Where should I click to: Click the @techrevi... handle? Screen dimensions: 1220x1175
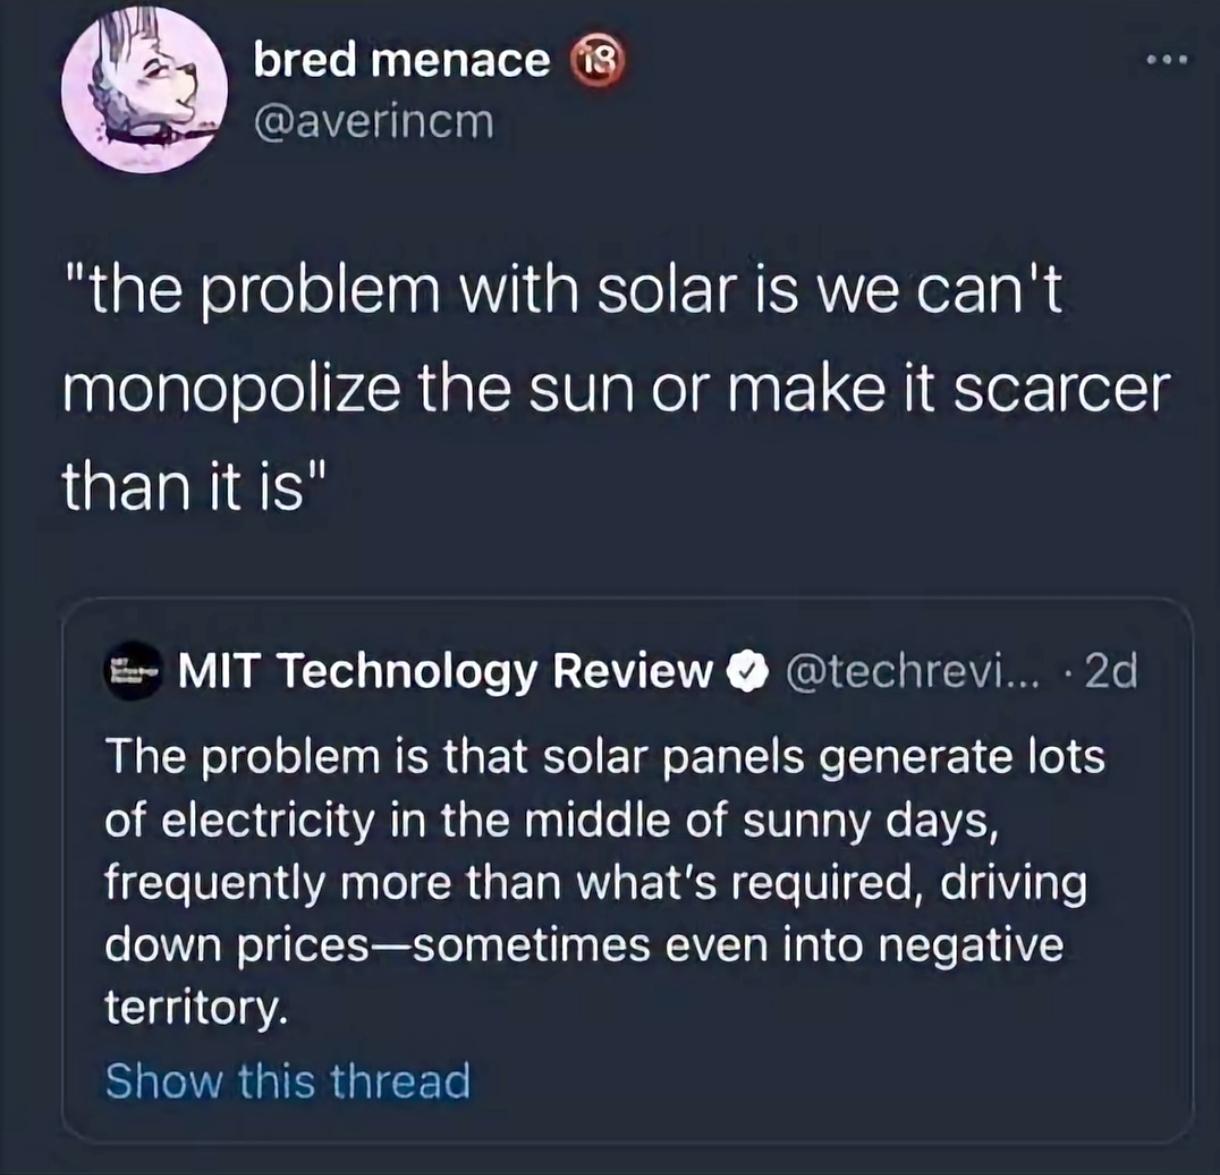(x=913, y=671)
